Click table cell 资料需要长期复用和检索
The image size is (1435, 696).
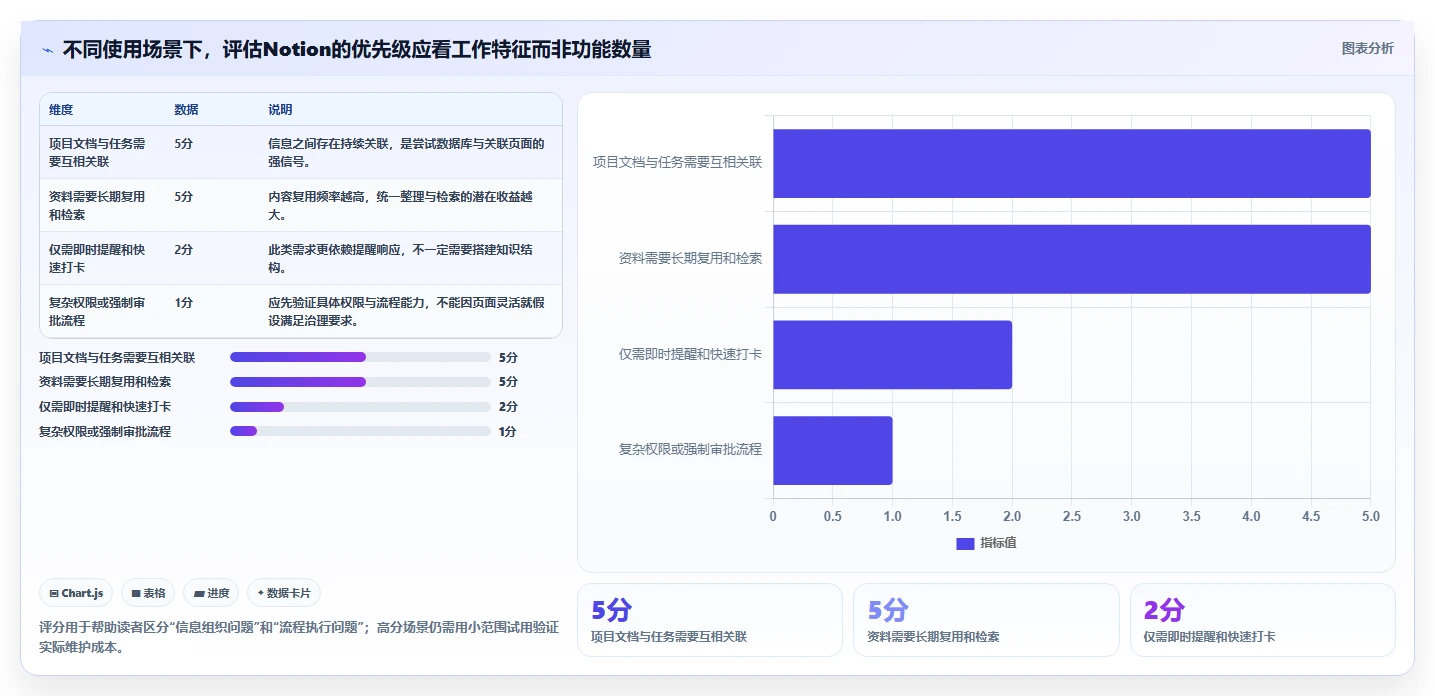tap(97, 205)
